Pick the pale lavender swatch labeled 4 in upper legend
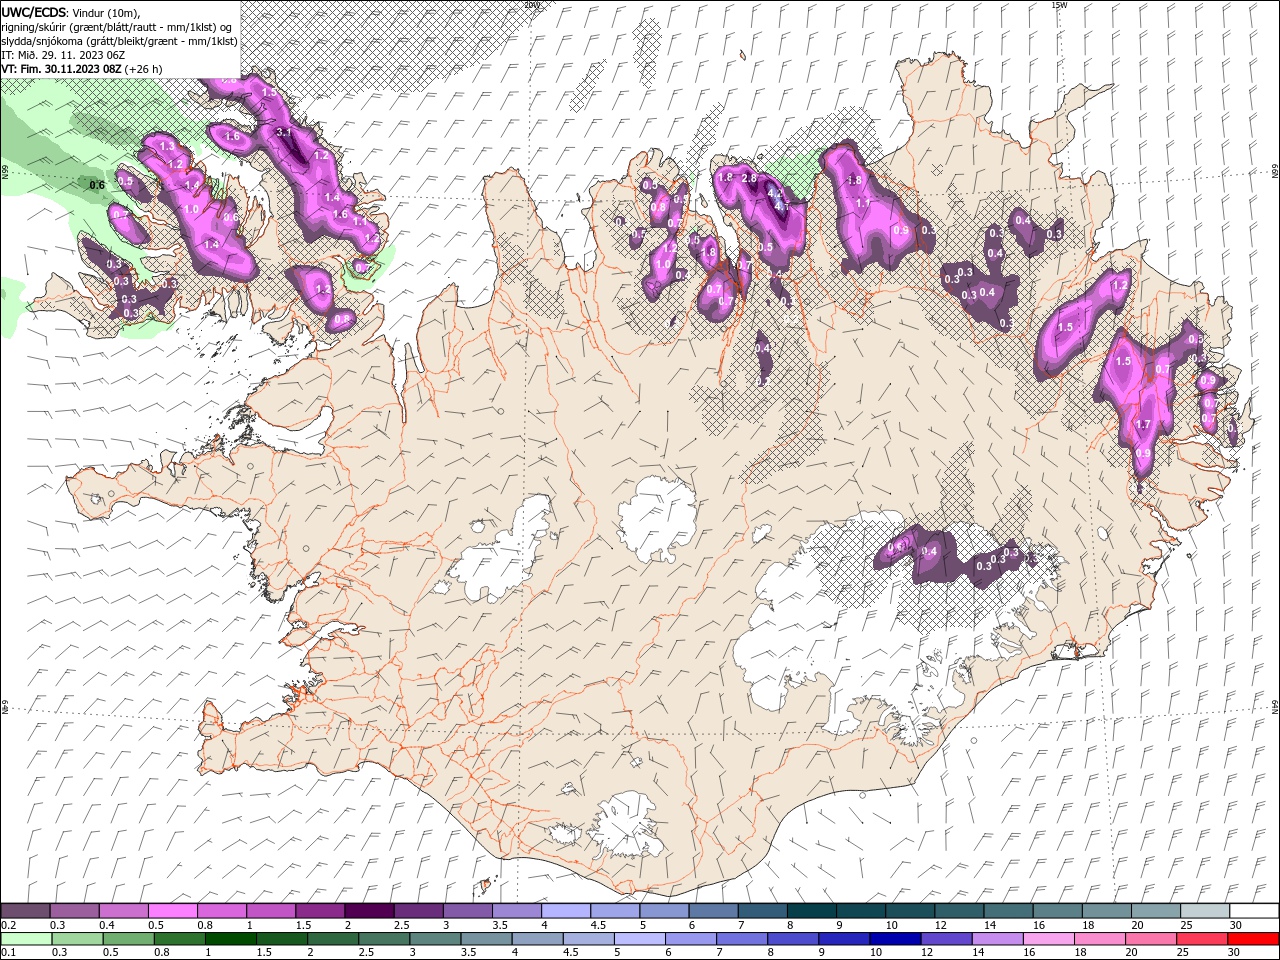 point(566,910)
